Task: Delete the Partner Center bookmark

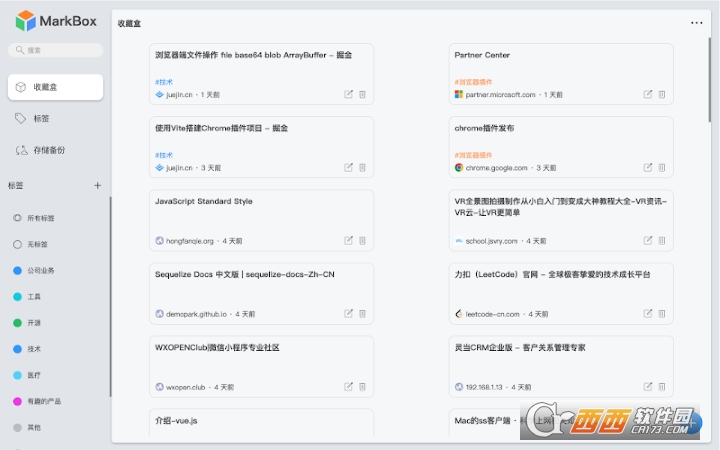Action: point(662,94)
